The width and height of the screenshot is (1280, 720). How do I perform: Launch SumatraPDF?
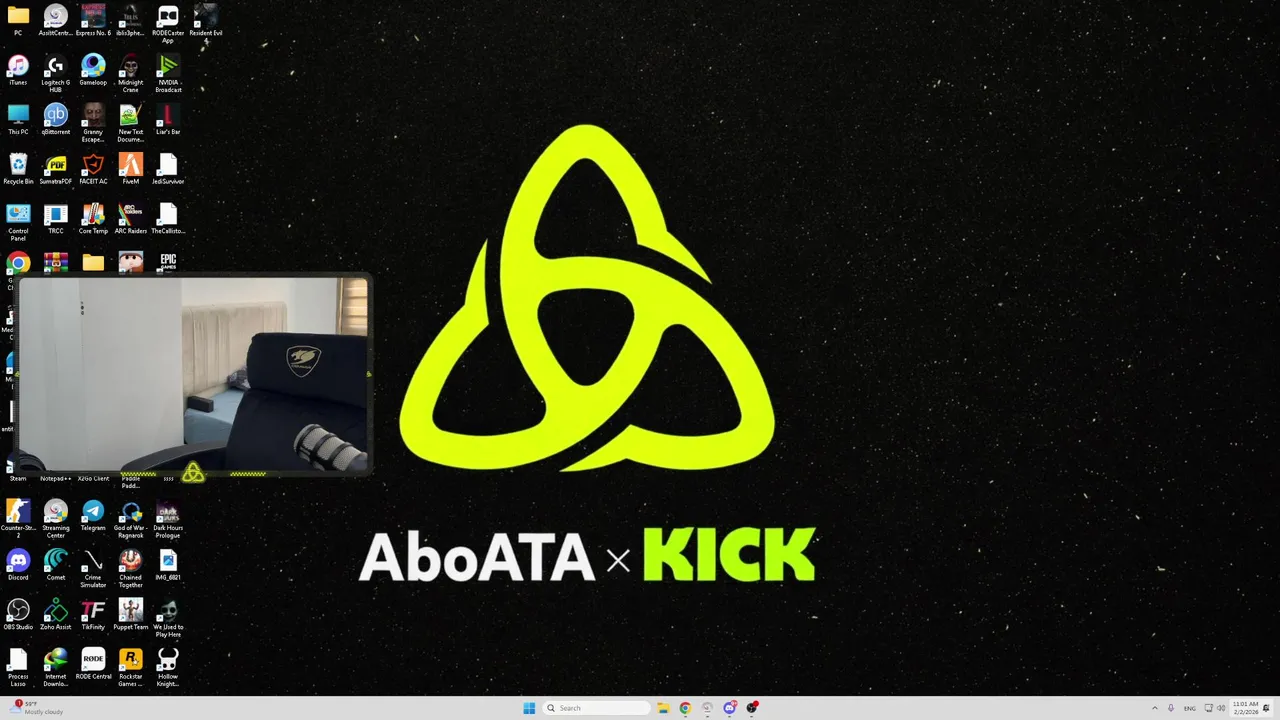pos(56,170)
